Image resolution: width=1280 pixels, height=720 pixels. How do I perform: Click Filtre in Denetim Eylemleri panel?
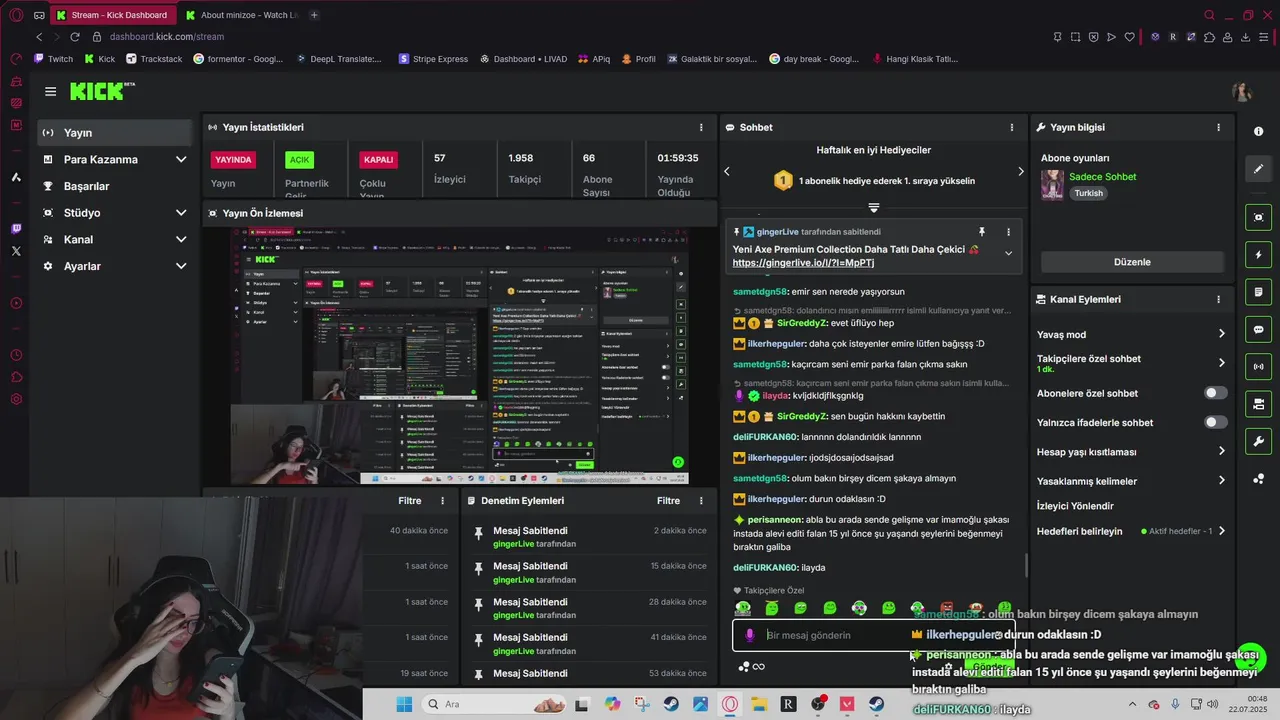point(668,501)
